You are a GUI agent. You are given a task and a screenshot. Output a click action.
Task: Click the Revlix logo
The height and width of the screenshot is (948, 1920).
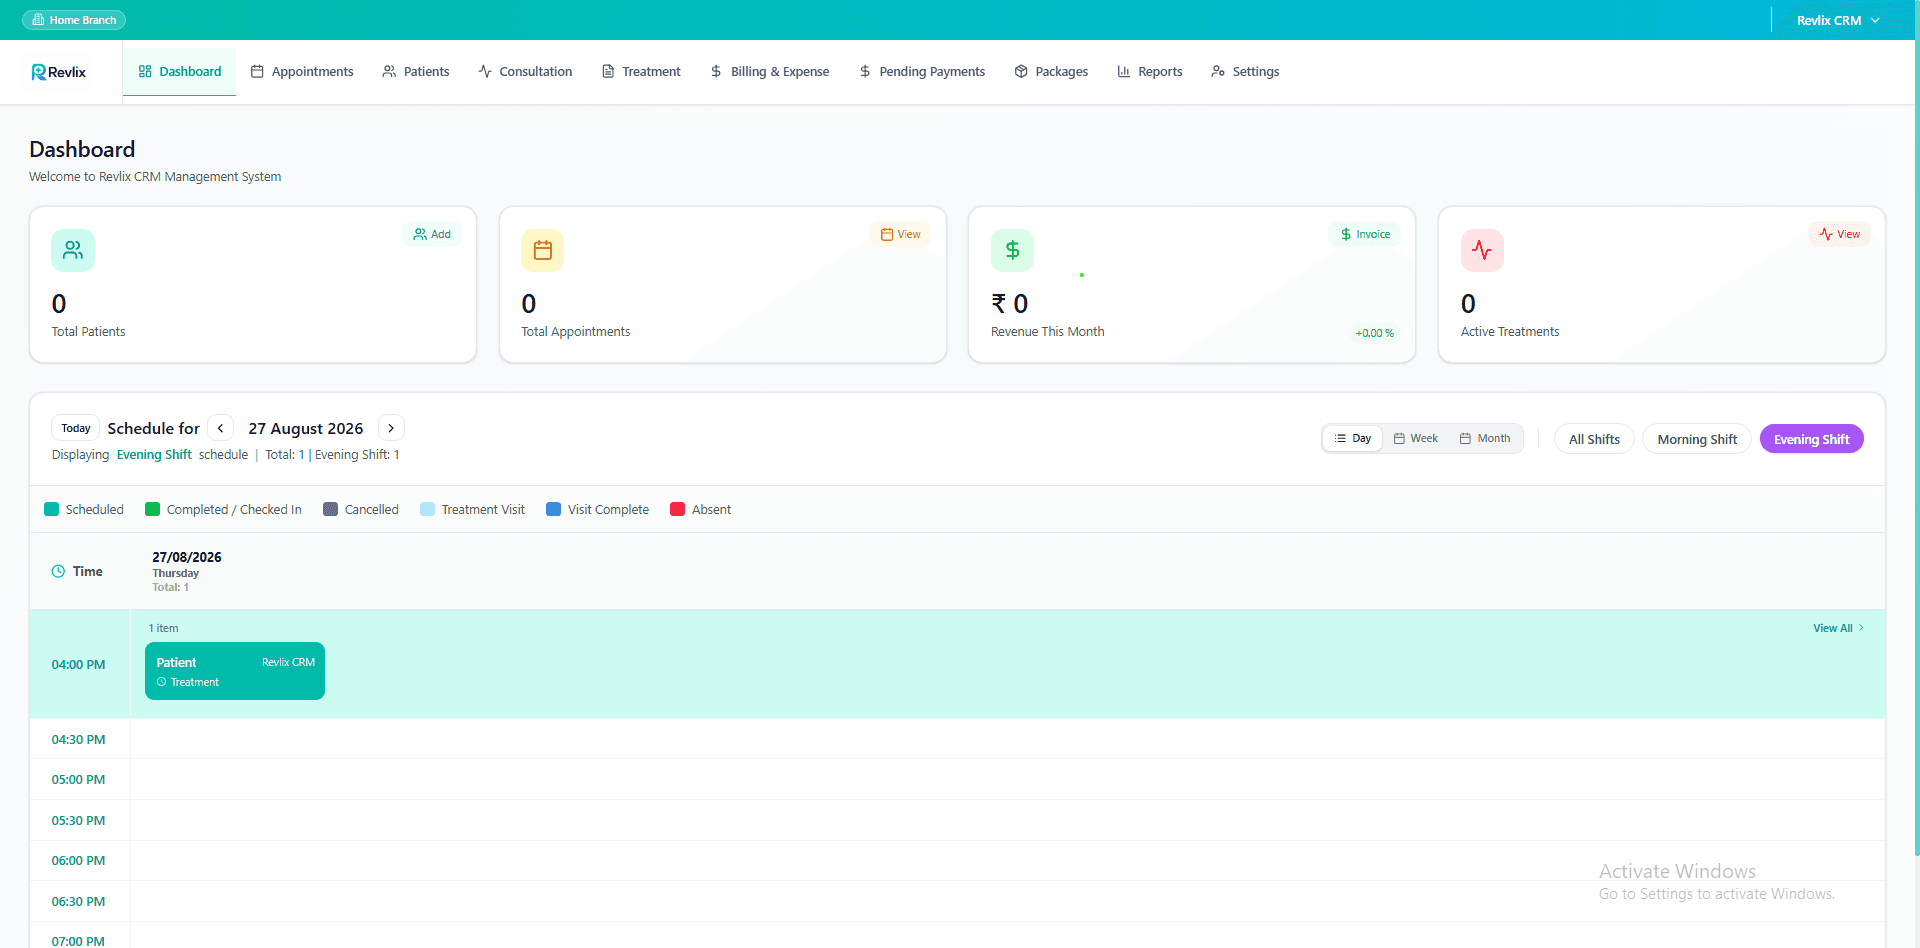(59, 72)
